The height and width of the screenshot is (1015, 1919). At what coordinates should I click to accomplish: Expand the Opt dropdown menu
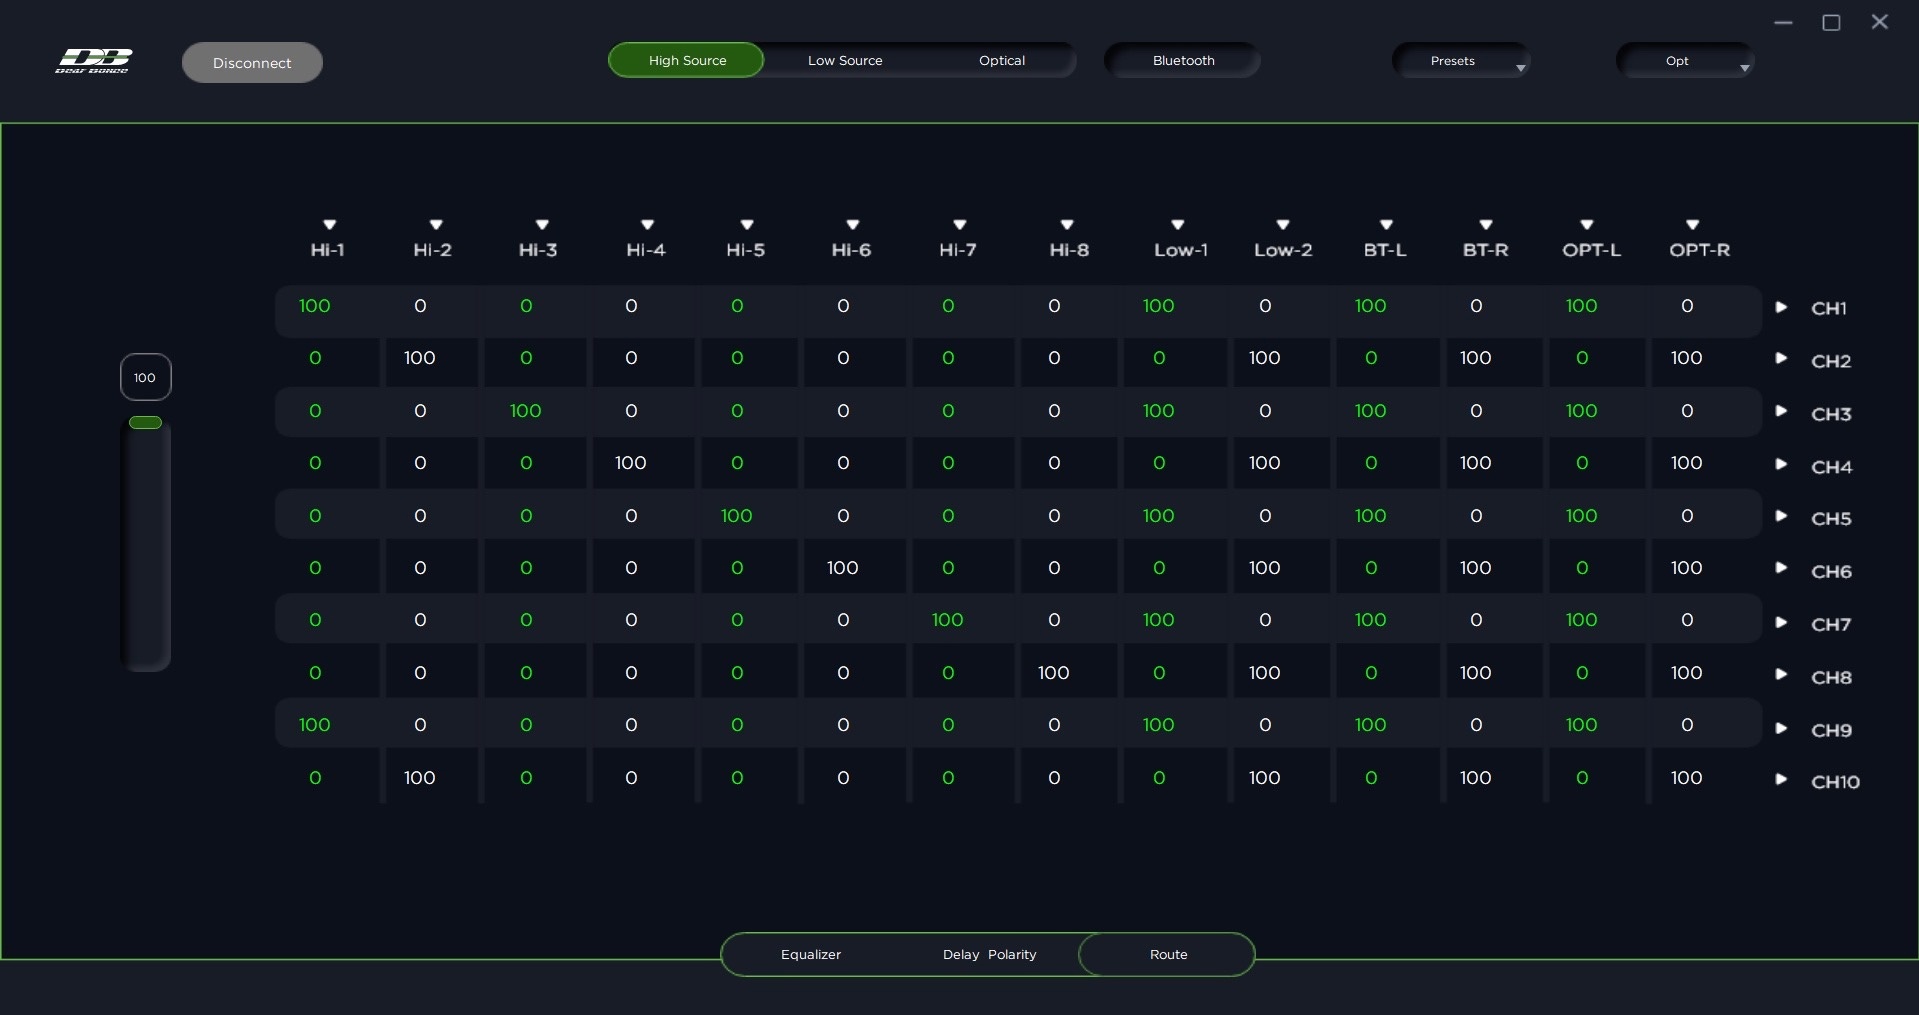tap(1685, 61)
